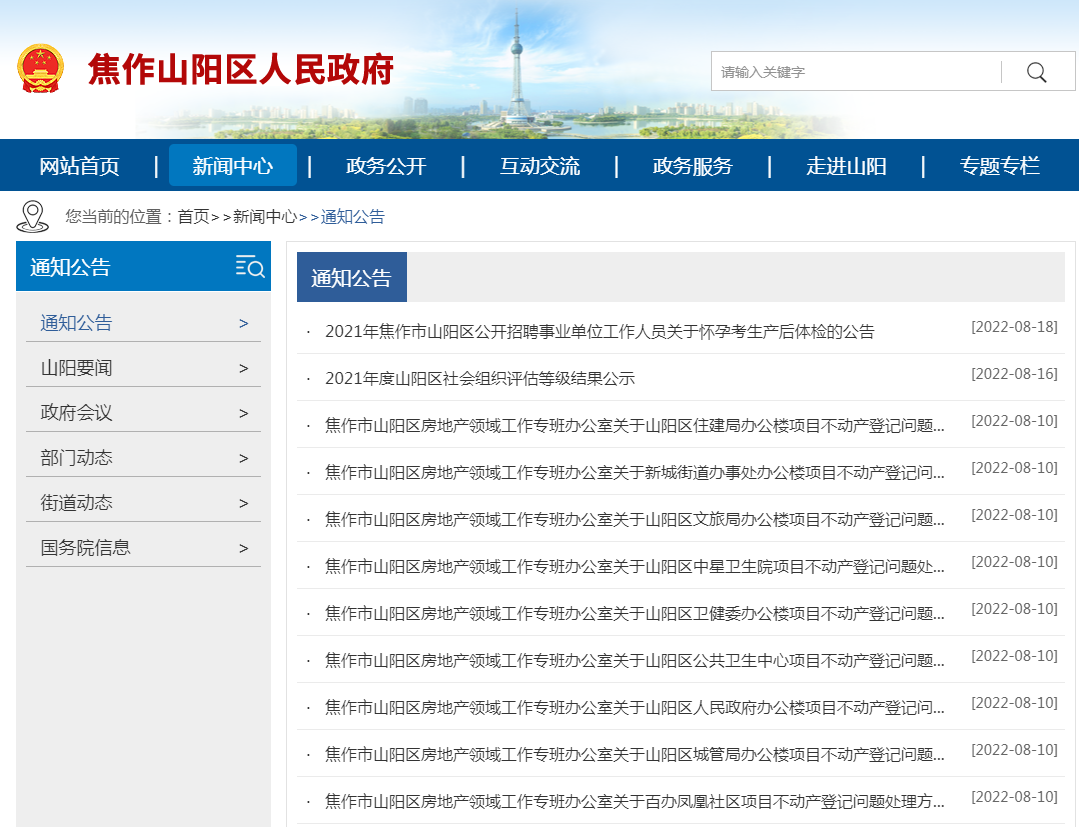Screen dimensions: 1079x827
Task: Open the 网站首页 navigation menu
Action: [x=79, y=166]
